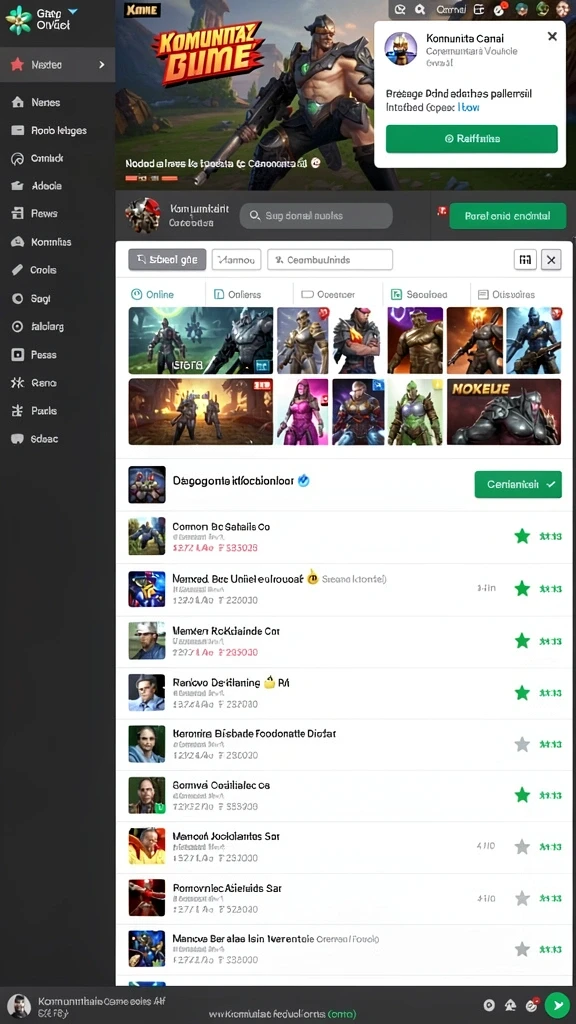Viewport: 576px width, 1024px height.
Task: Open the teal-haired avatar in top bar
Action: (x=521, y=9)
